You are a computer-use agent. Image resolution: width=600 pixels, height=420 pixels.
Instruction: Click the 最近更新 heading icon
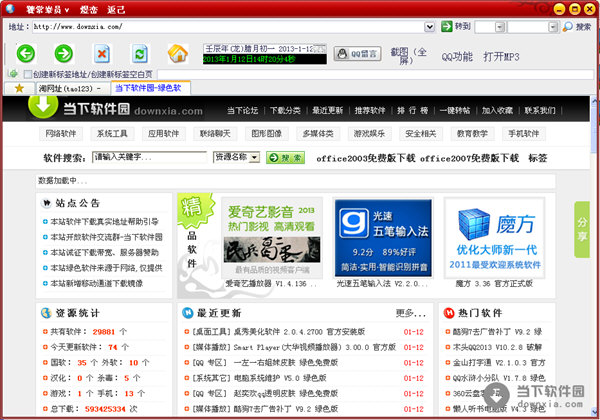[x=188, y=313]
